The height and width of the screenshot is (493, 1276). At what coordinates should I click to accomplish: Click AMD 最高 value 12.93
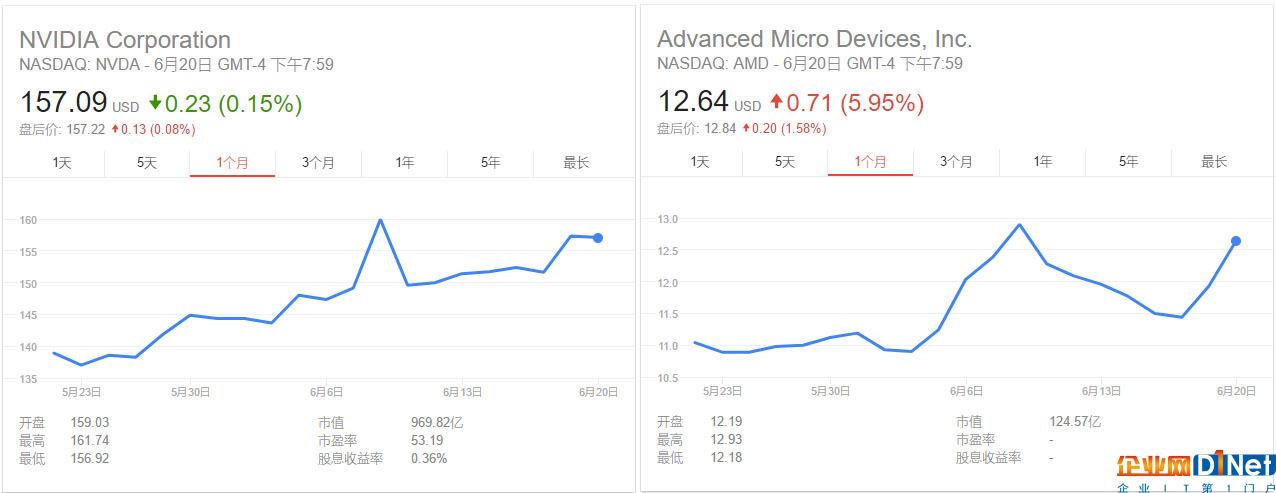pyautogui.click(x=725, y=440)
